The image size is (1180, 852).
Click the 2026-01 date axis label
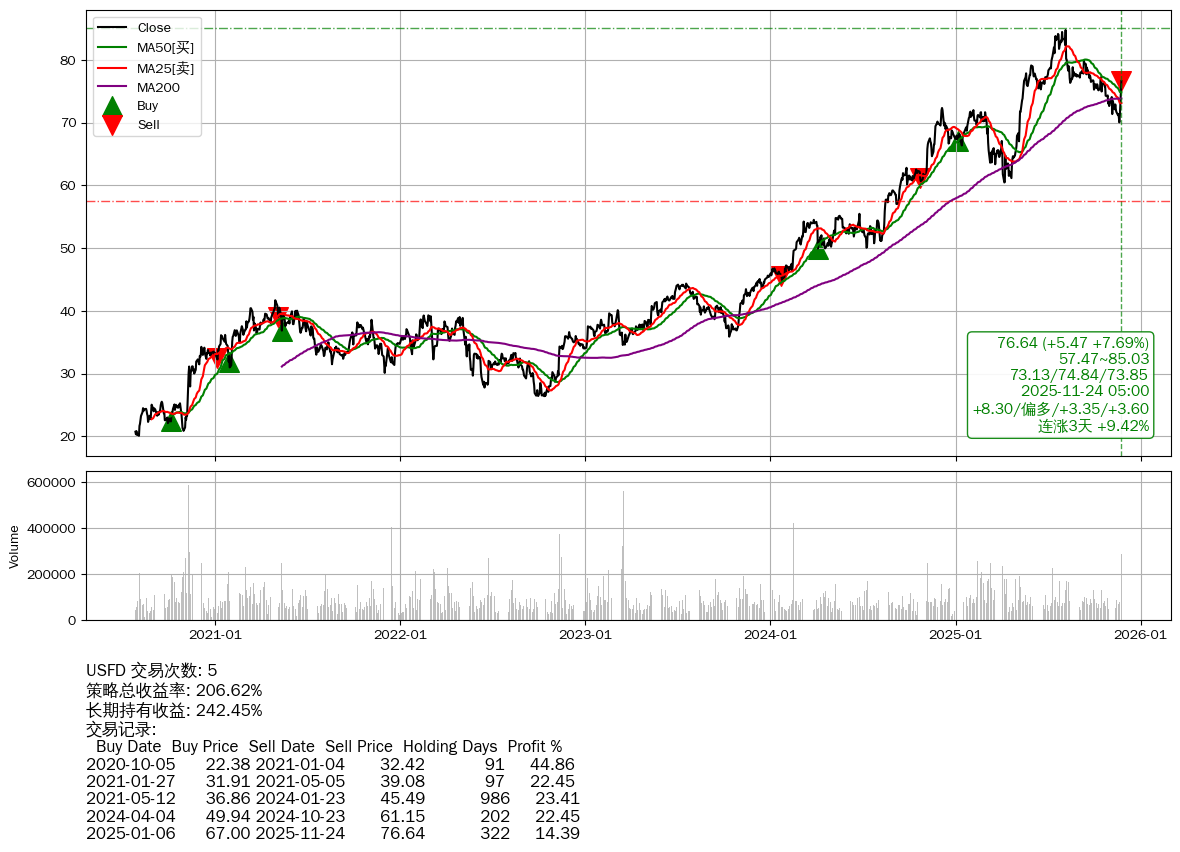(x=1141, y=634)
